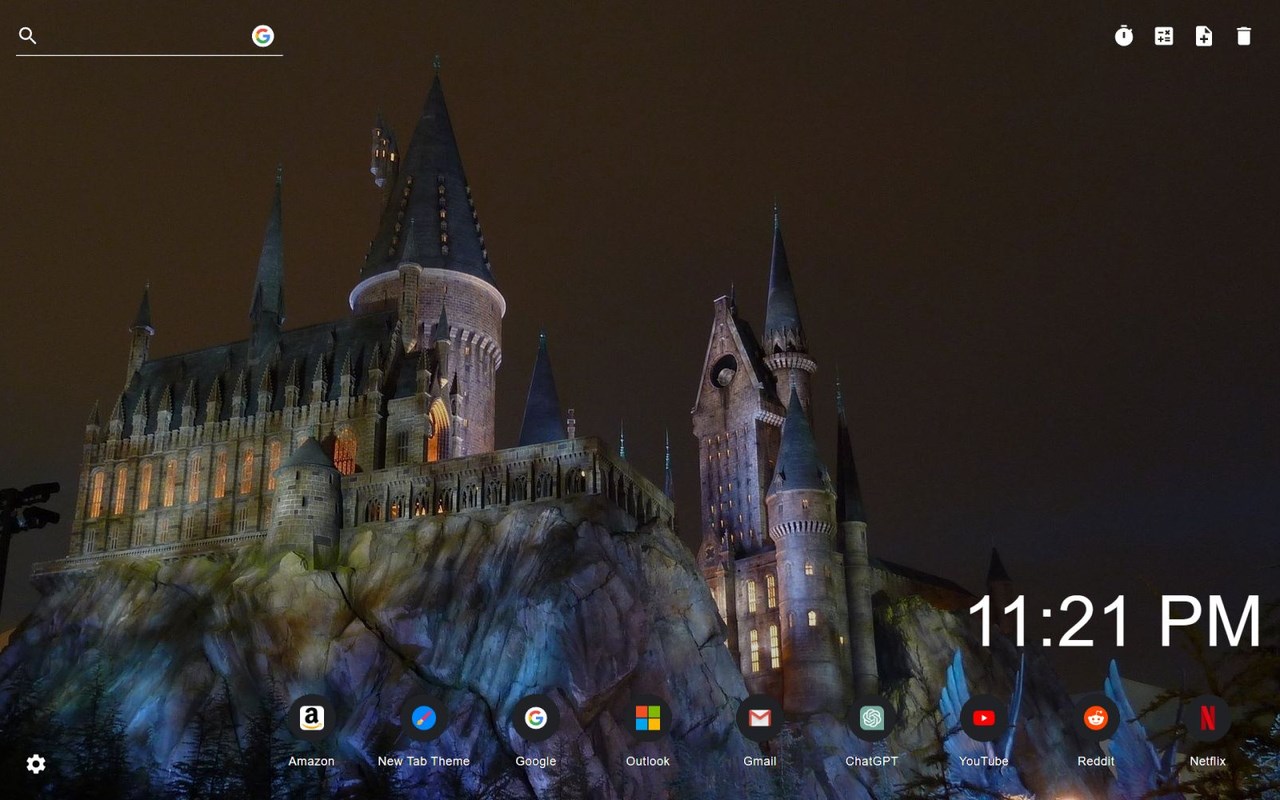Open the Google shortcut icon
The height and width of the screenshot is (800, 1280).
tap(536, 718)
